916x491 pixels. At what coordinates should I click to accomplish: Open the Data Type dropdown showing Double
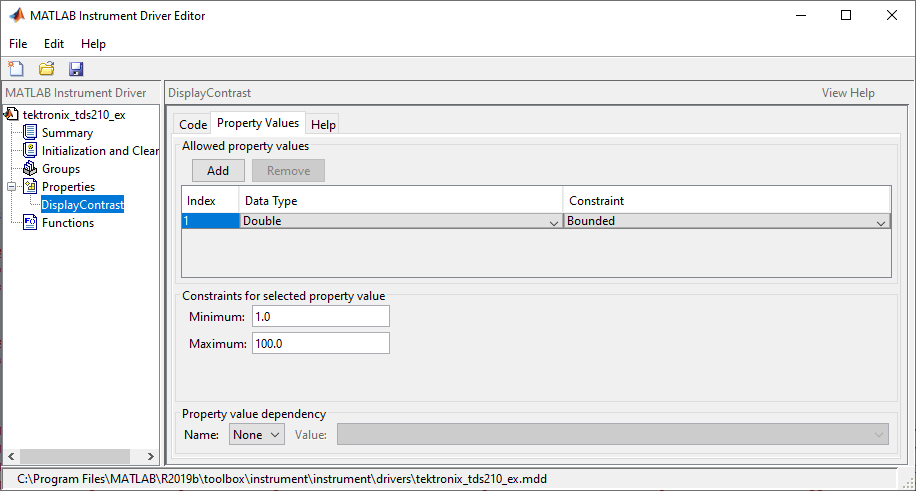coord(401,221)
